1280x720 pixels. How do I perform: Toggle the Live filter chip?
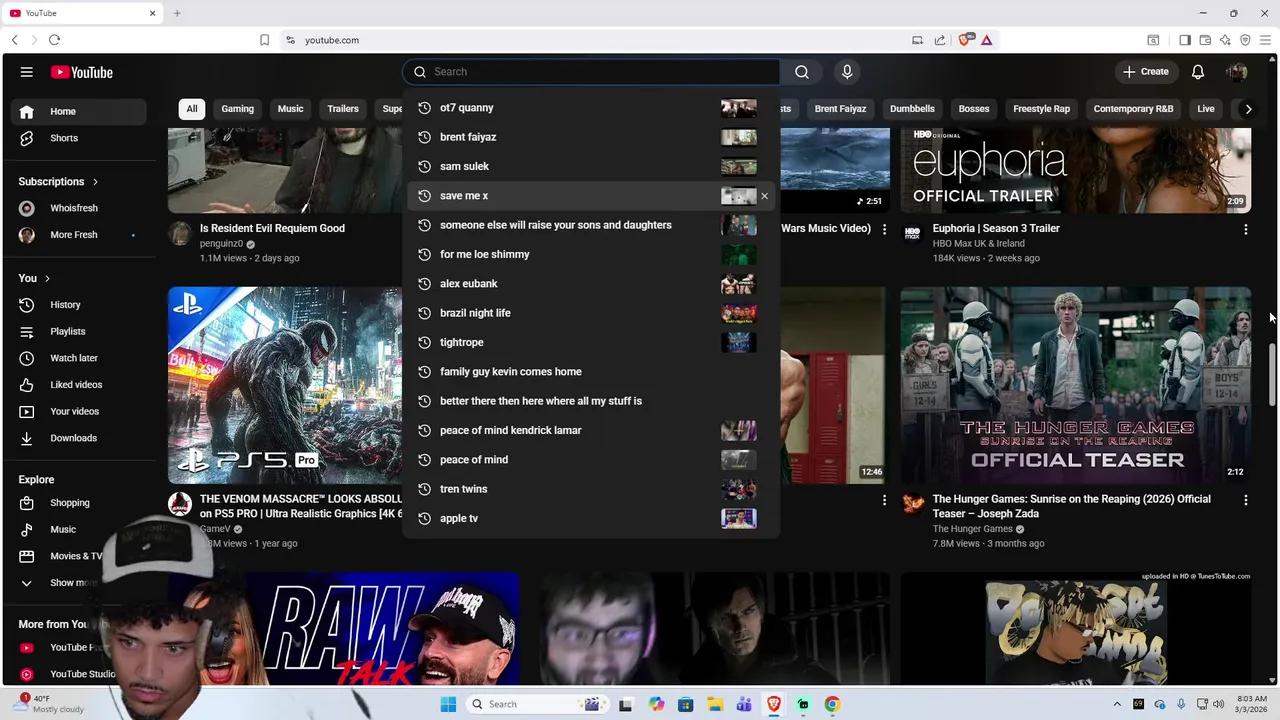click(1205, 108)
